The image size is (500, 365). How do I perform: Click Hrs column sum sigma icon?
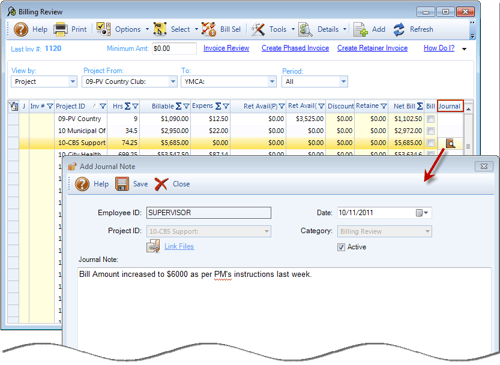pyautogui.click(x=127, y=106)
